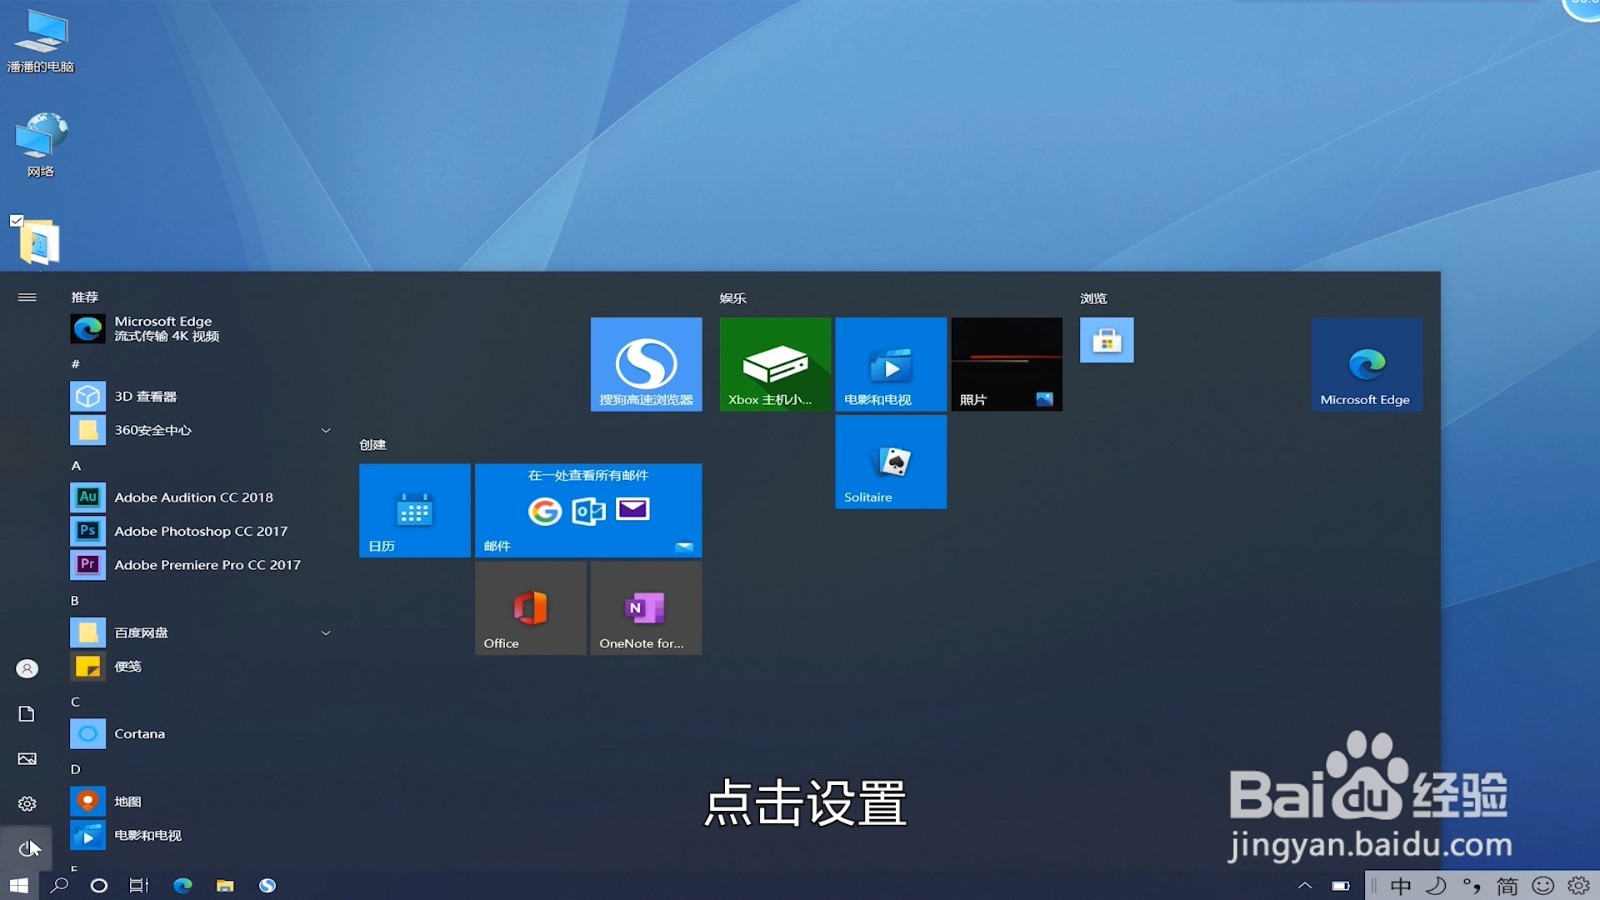Jump to letter A section header
The height and width of the screenshot is (900, 1600).
pyautogui.click(x=76, y=466)
